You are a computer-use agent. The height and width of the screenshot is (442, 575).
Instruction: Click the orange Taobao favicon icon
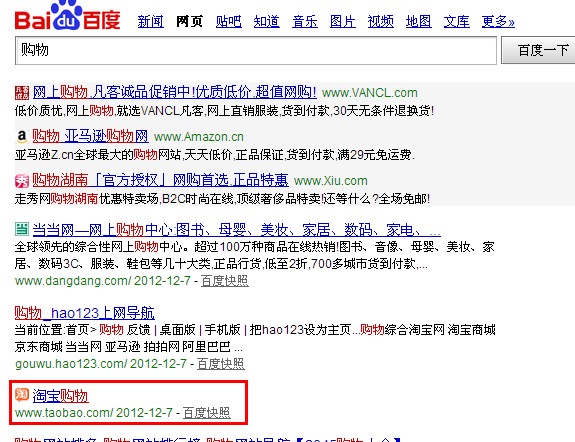tap(22, 395)
